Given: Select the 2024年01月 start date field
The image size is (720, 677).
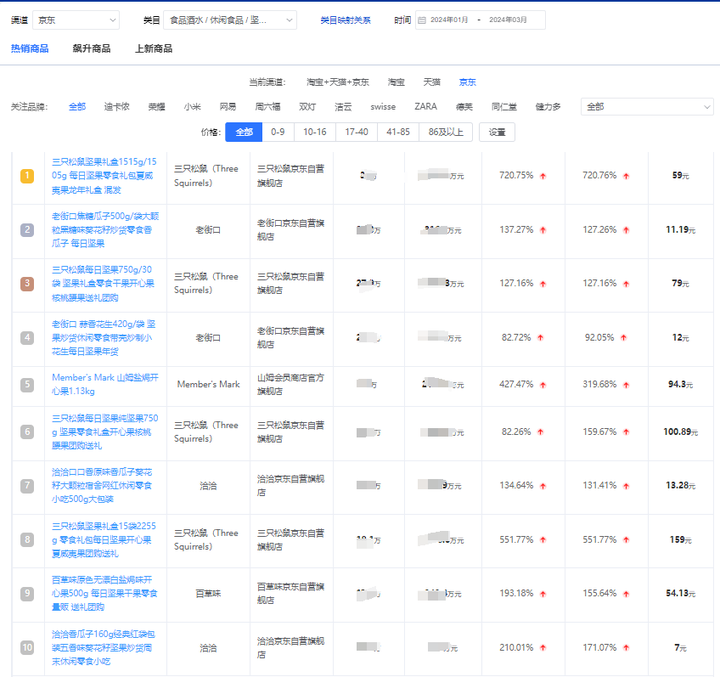Looking at the screenshot, I should click(449, 20).
